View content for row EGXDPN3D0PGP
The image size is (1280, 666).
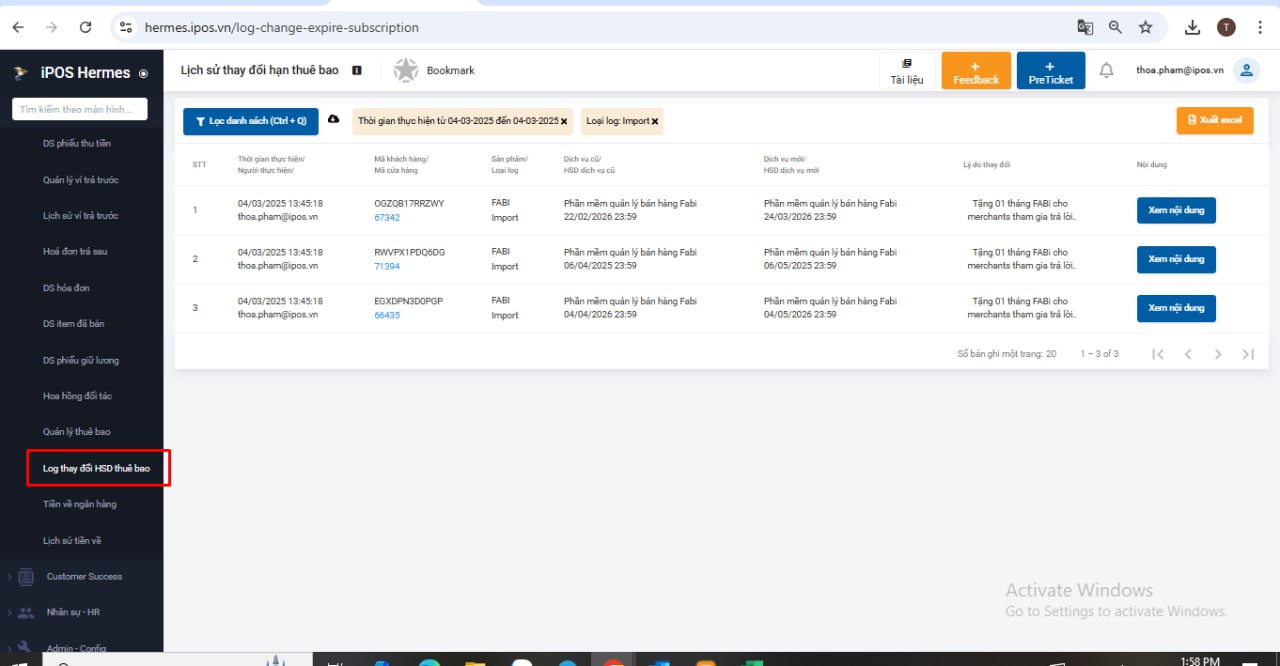[x=1176, y=308]
